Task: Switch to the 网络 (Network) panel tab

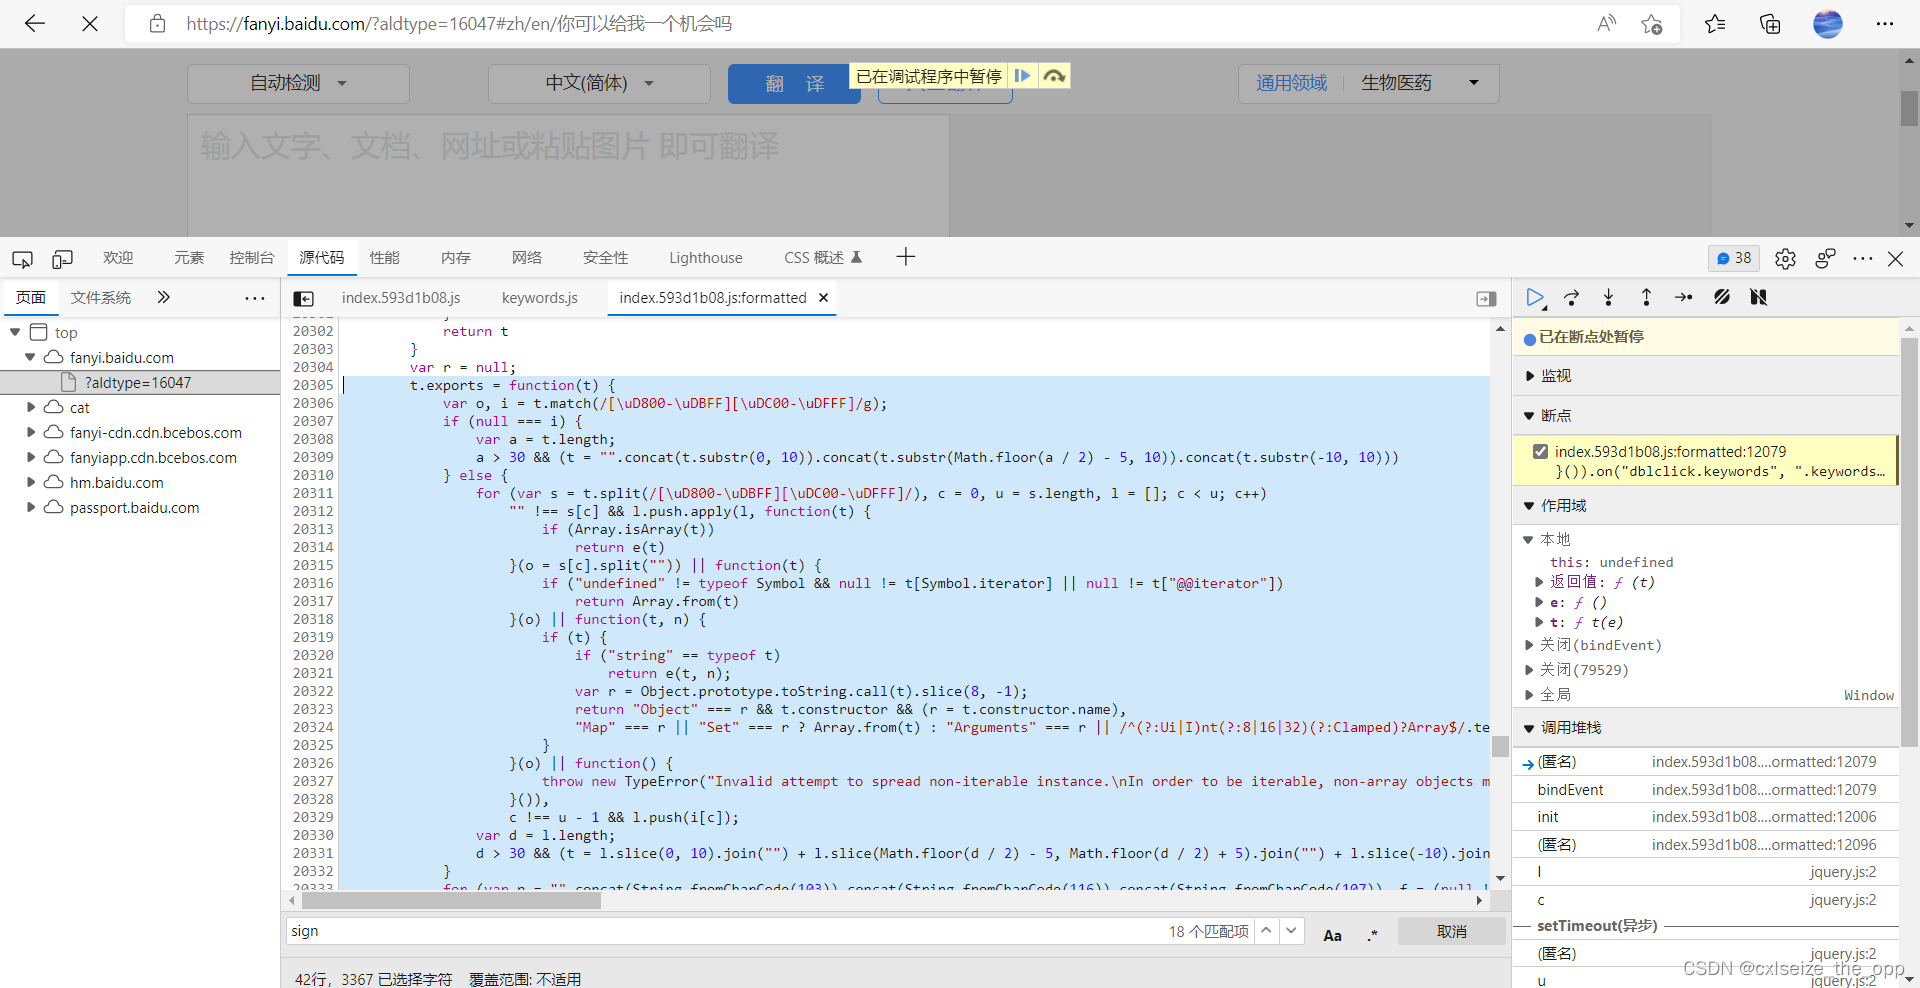Action: click(x=527, y=257)
